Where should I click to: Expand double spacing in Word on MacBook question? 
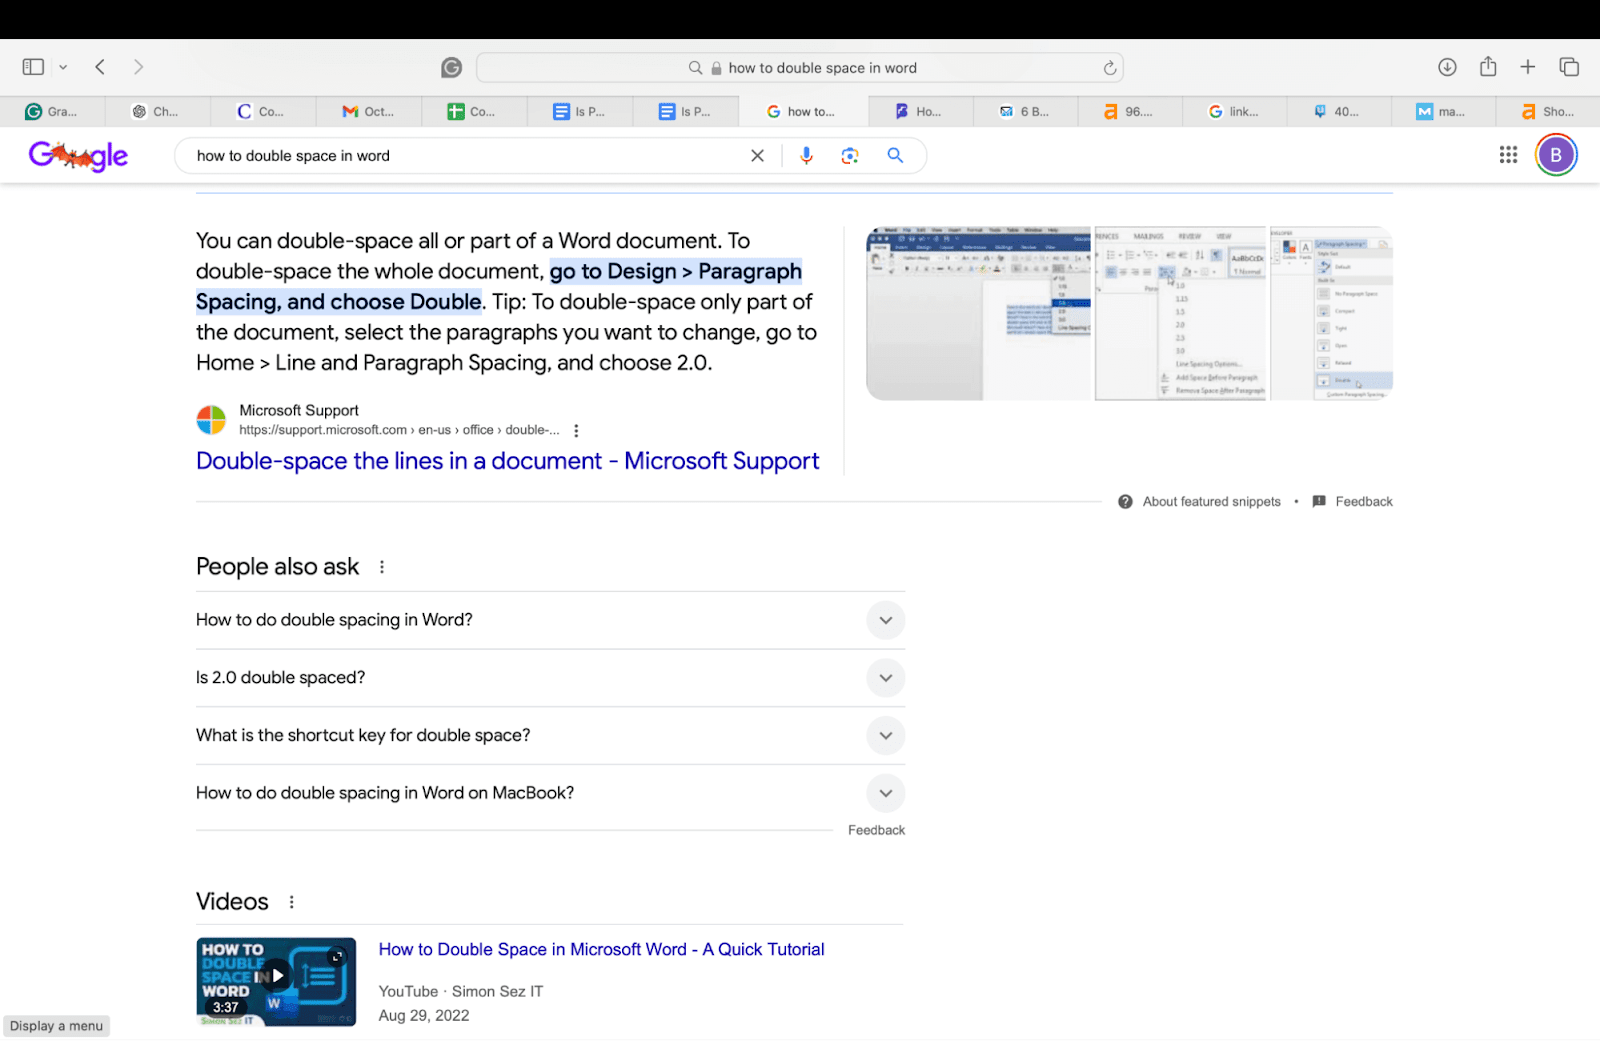(x=550, y=793)
